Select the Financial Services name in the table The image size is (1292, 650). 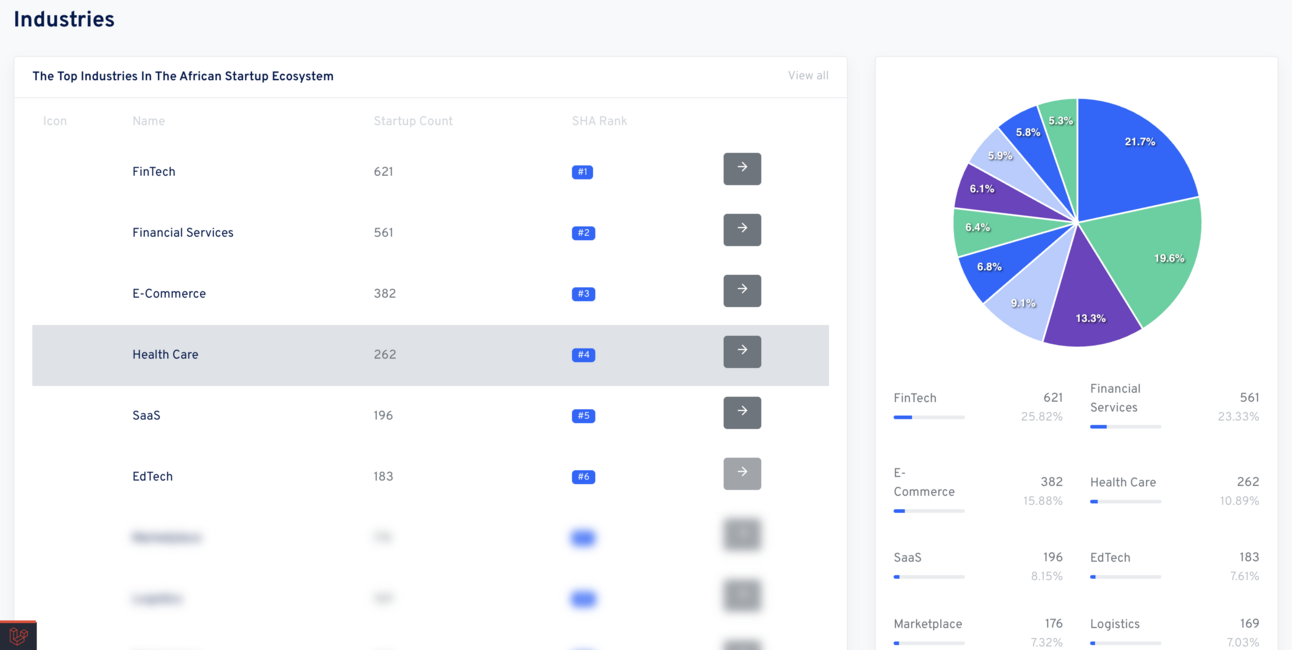point(183,233)
